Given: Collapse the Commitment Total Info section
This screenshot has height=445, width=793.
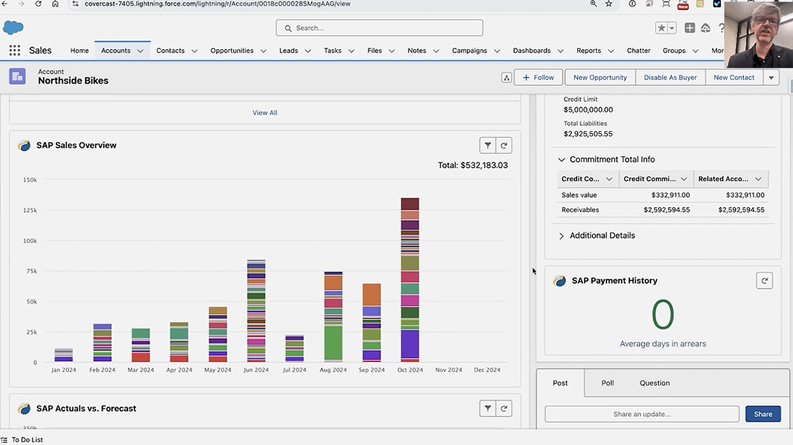Looking at the screenshot, I should [x=561, y=159].
